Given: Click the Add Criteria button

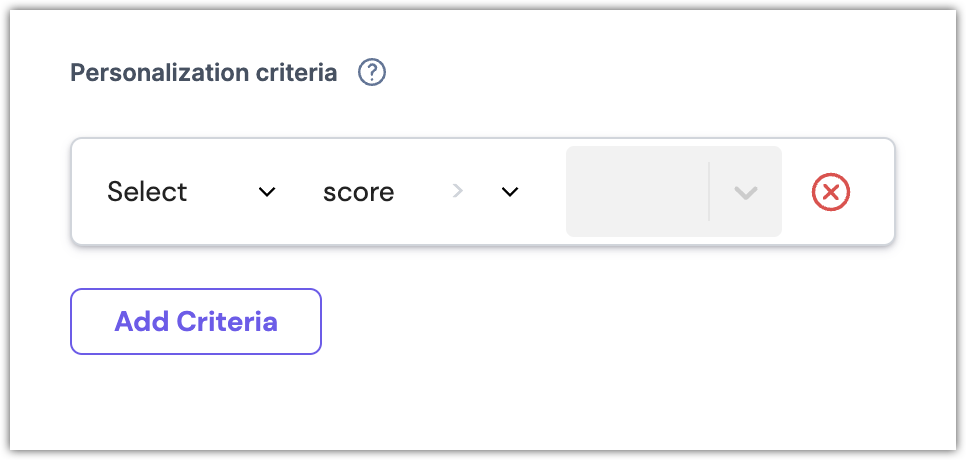Looking at the screenshot, I should click(x=196, y=322).
